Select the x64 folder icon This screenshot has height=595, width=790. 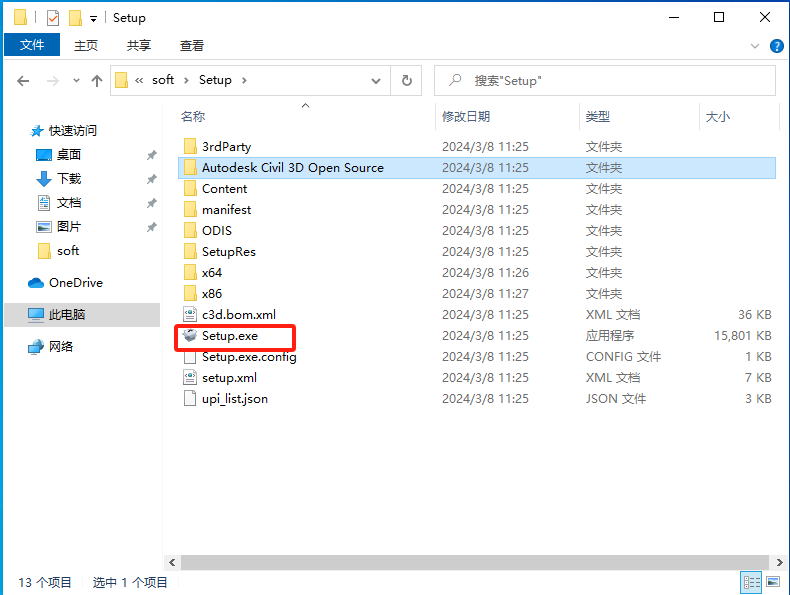(x=190, y=273)
